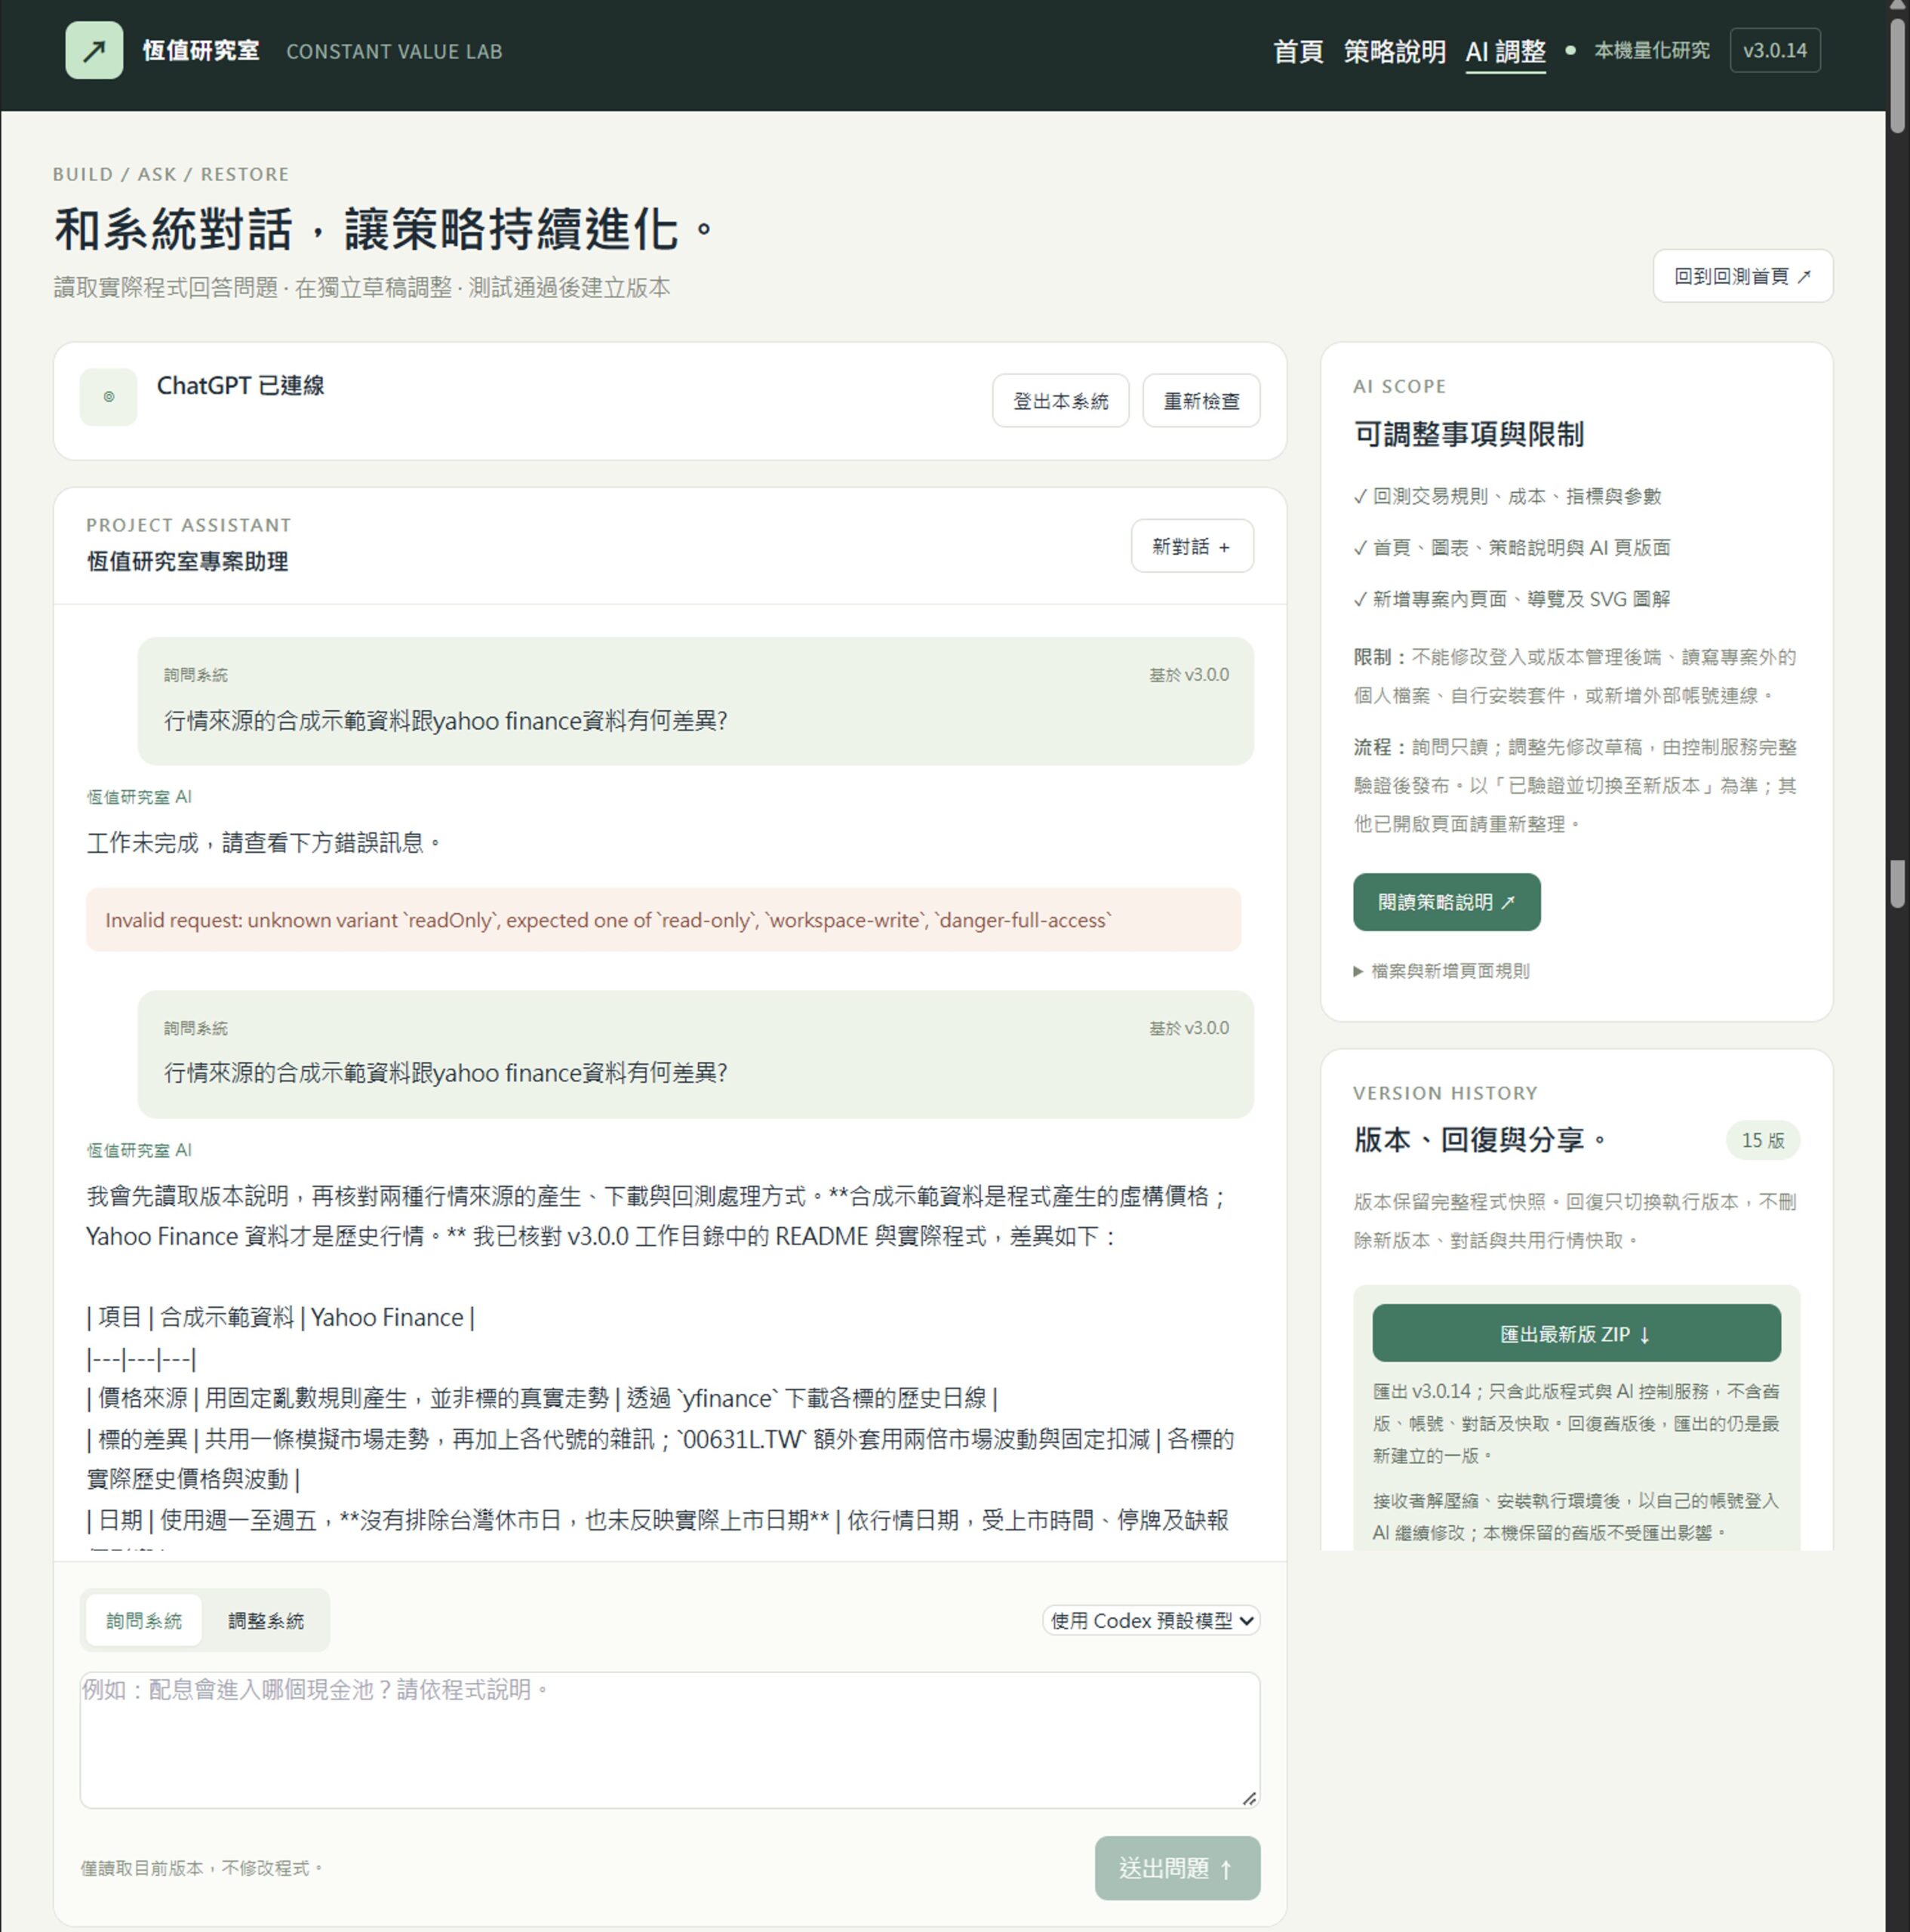
Task: Expand 檔案與新增頁面規則 disclosure
Action: tap(1441, 971)
